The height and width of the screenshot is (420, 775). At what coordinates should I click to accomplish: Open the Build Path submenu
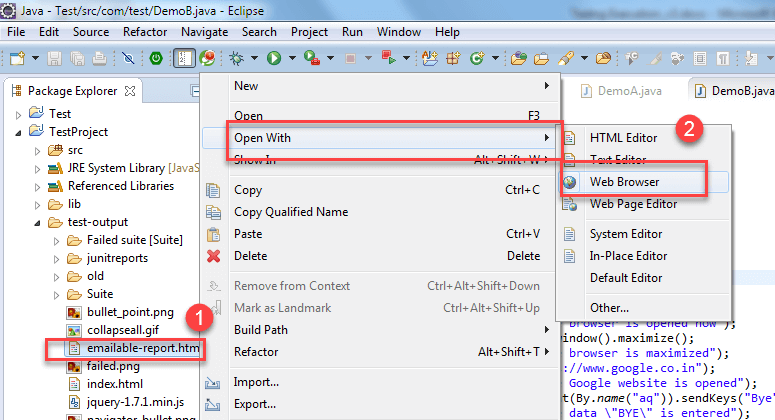click(x=260, y=330)
